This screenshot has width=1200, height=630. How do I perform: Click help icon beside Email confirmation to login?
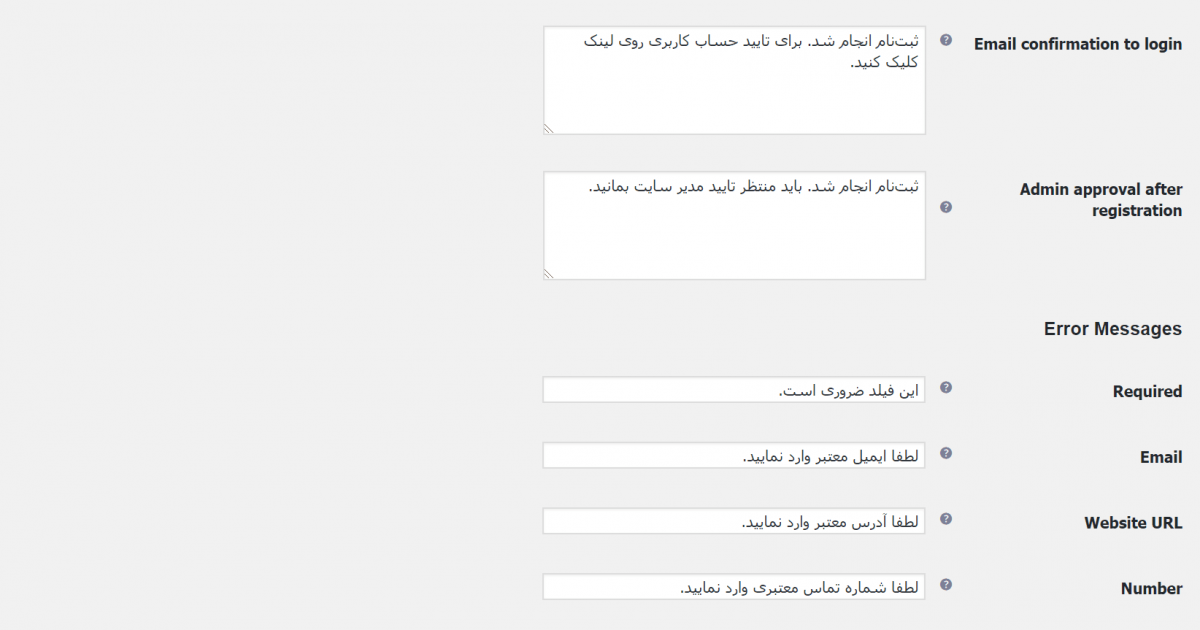(946, 41)
